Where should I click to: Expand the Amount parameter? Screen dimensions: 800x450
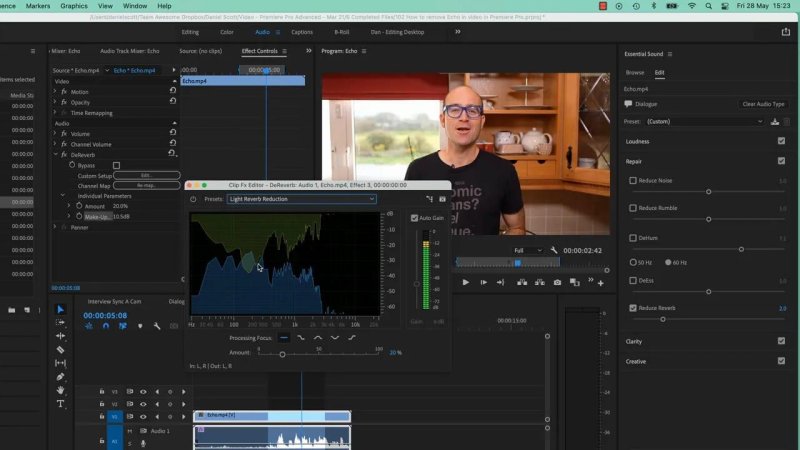click(69, 206)
